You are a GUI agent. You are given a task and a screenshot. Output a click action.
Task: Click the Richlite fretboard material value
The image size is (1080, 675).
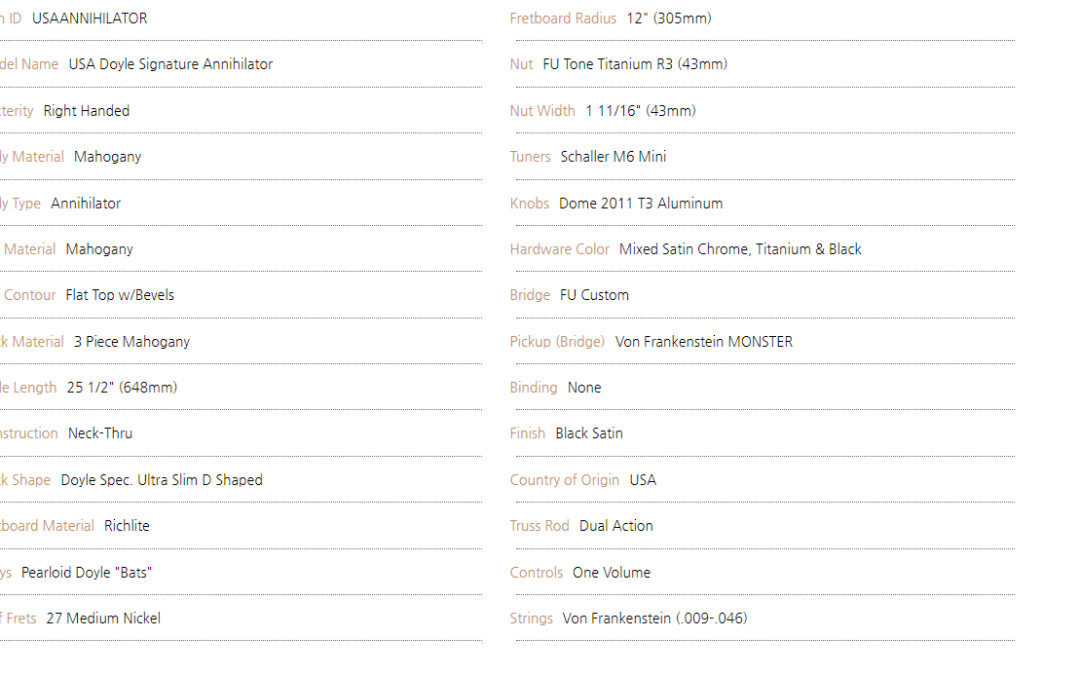127,526
